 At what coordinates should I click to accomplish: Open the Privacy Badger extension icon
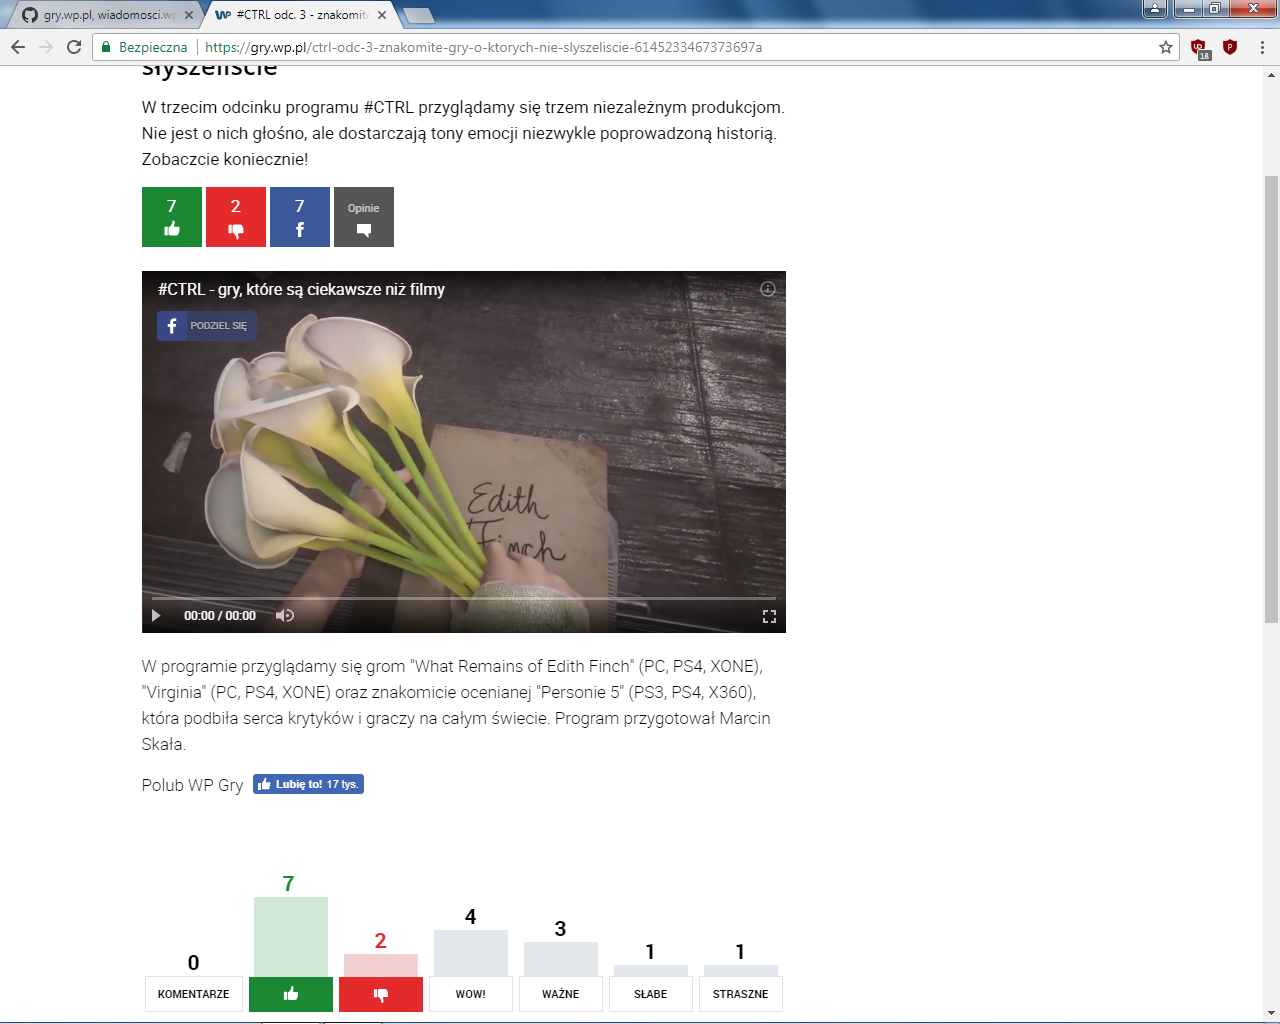point(1228,47)
